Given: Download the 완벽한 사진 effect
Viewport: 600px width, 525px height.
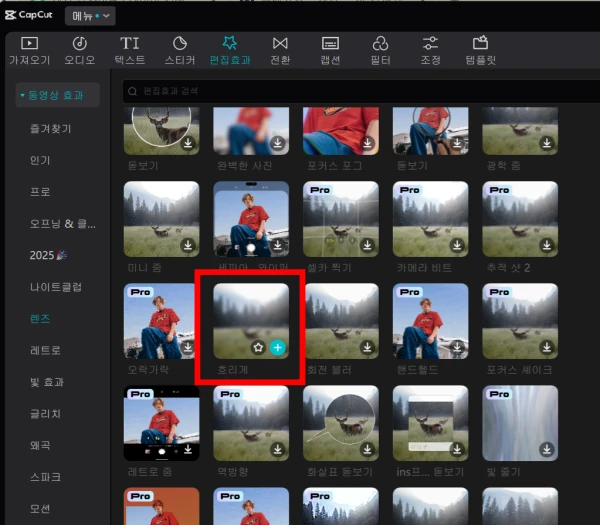Looking at the screenshot, I should (x=278, y=143).
